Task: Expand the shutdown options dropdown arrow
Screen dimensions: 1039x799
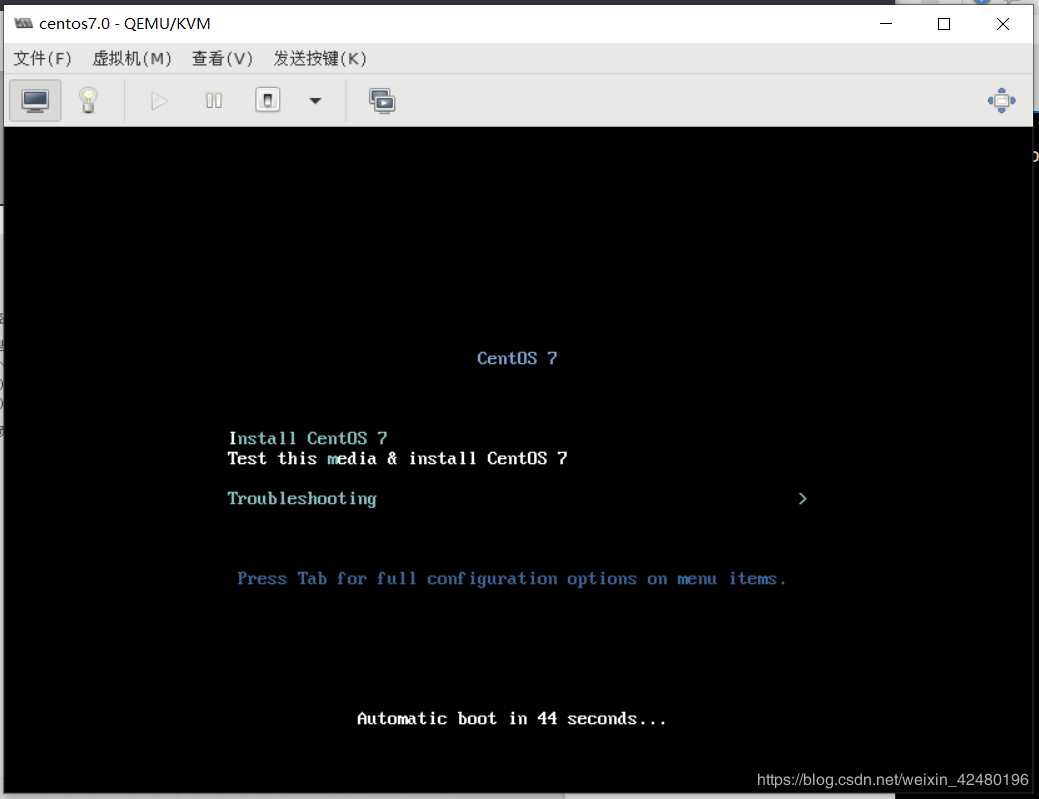Action: click(315, 101)
